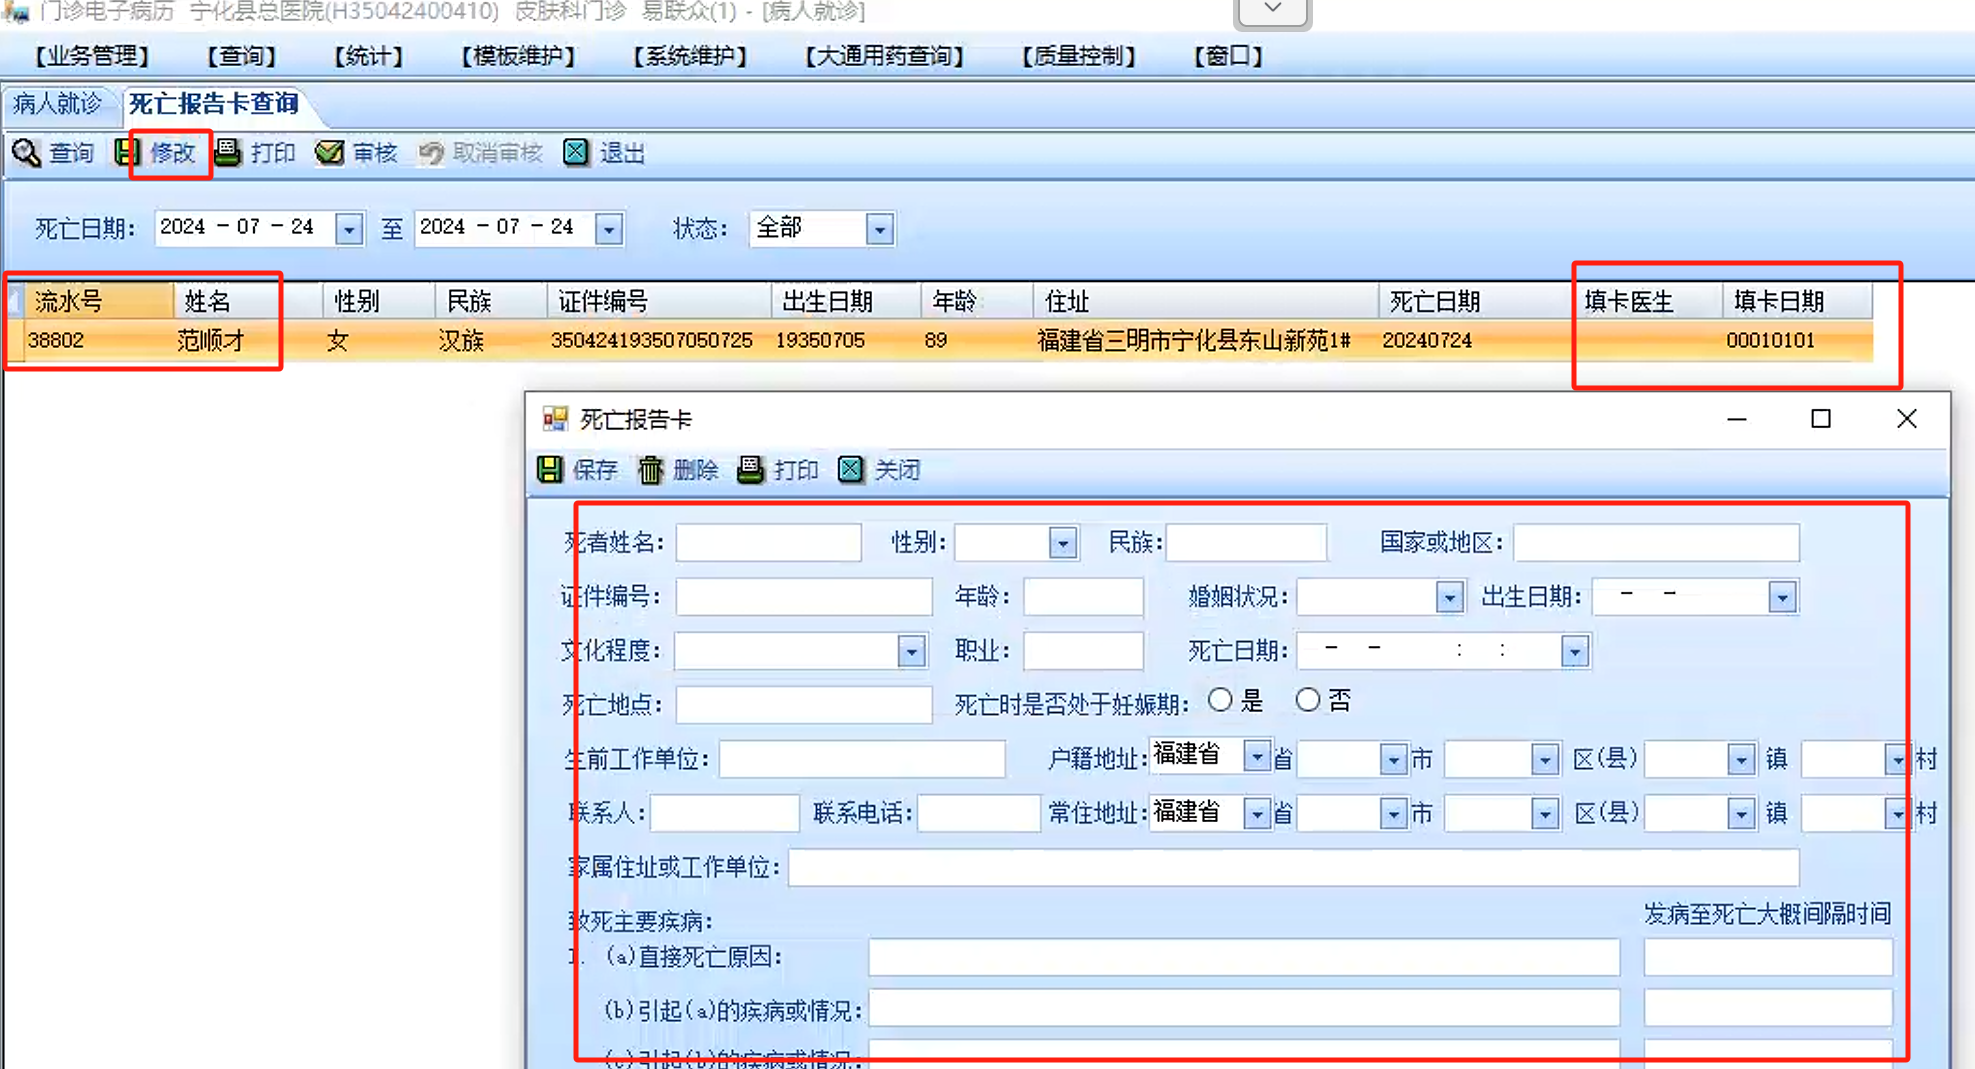The width and height of the screenshot is (1975, 1069).
Task: Click the trash Delete icon in death report card
Action: click(x=650, y=470)
